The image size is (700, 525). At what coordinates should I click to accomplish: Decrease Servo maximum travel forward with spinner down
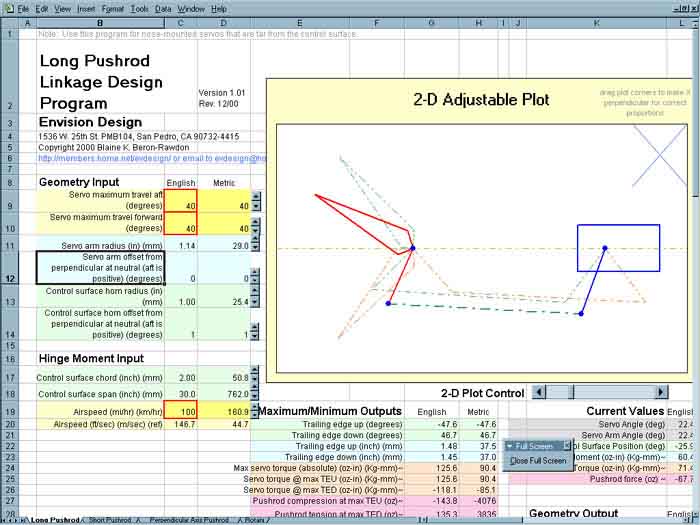[254, 233]
